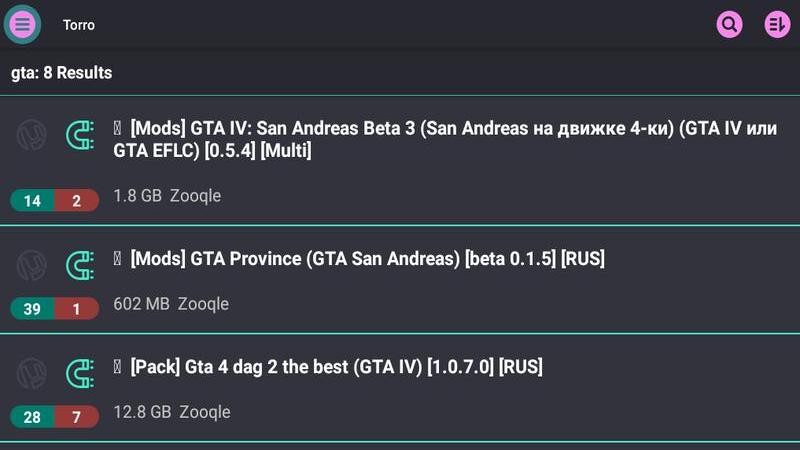Open the hamburger navigation menu
Image resolution: width=800 pixels, height=450 pixels.
tap(22, 24)
